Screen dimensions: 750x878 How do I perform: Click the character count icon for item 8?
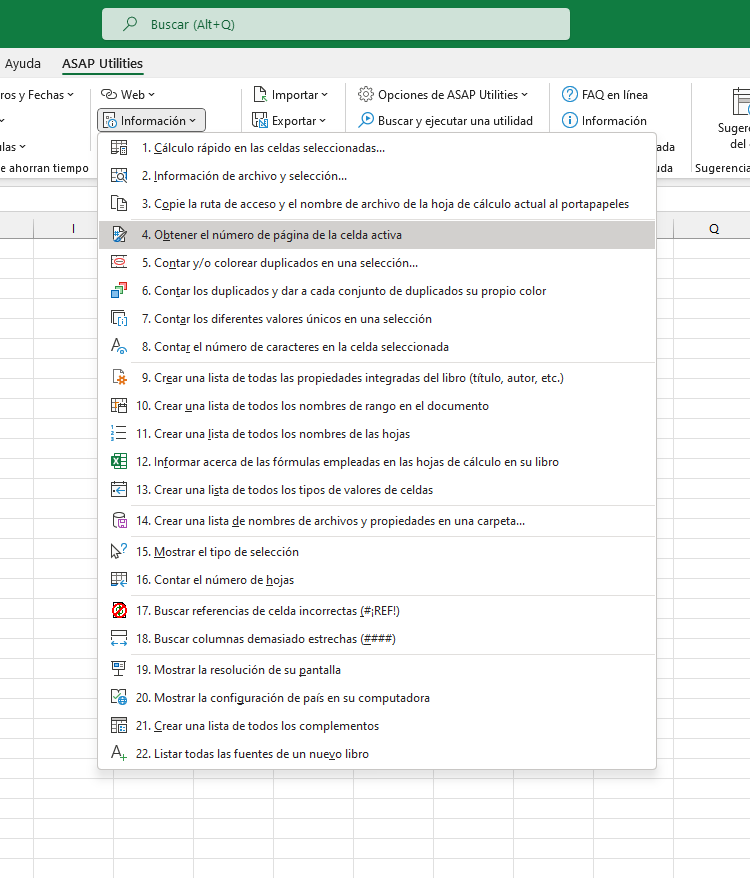(119, 347)
